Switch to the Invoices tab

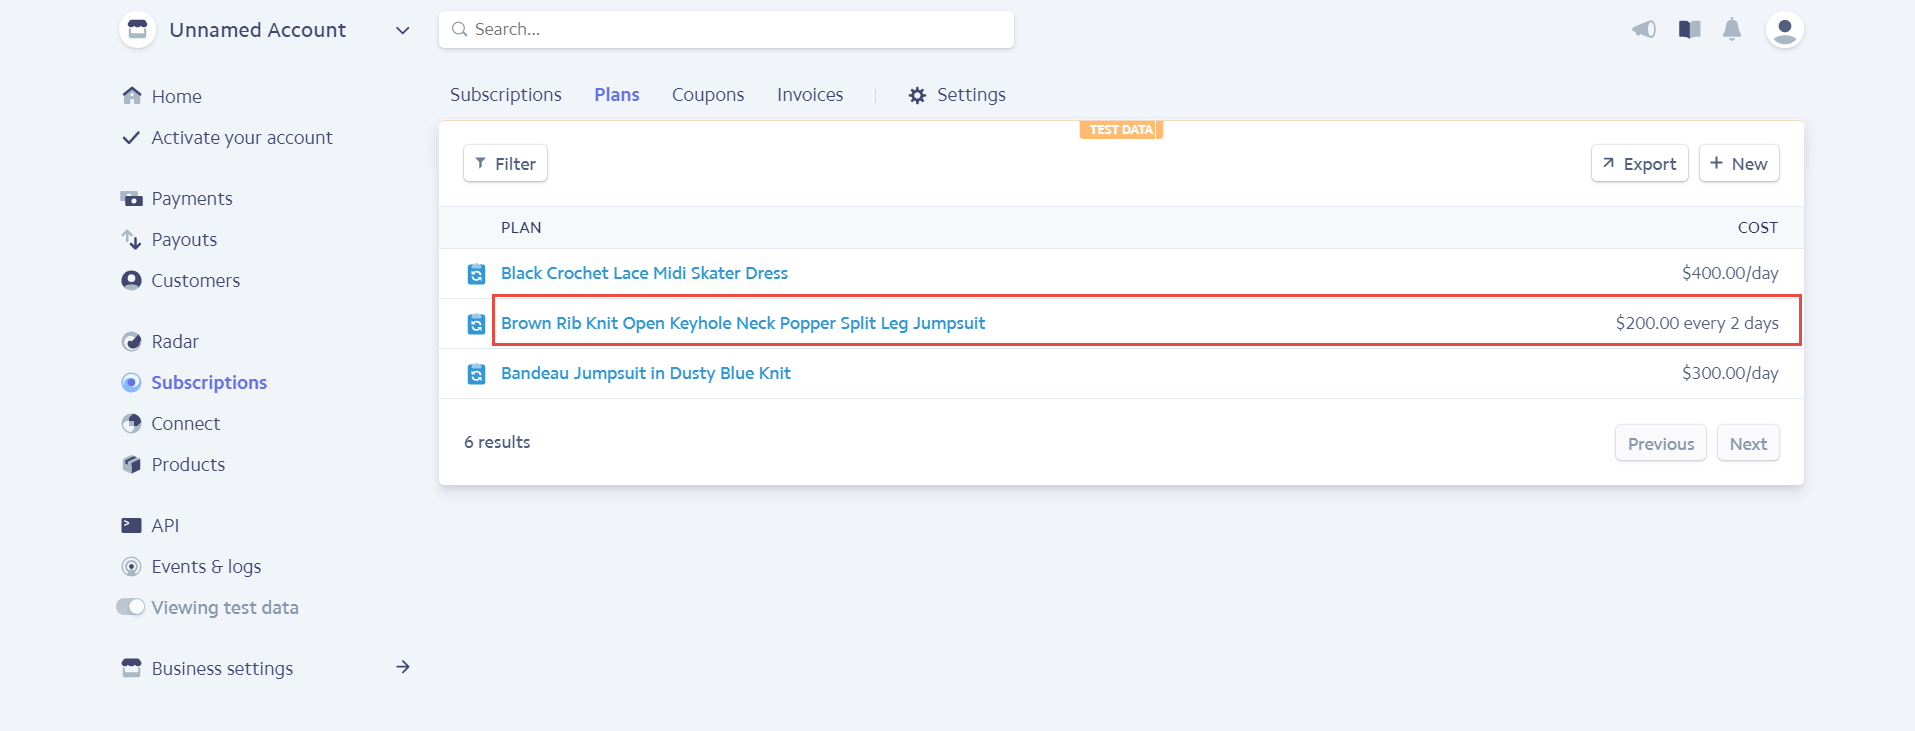[810, 95]
